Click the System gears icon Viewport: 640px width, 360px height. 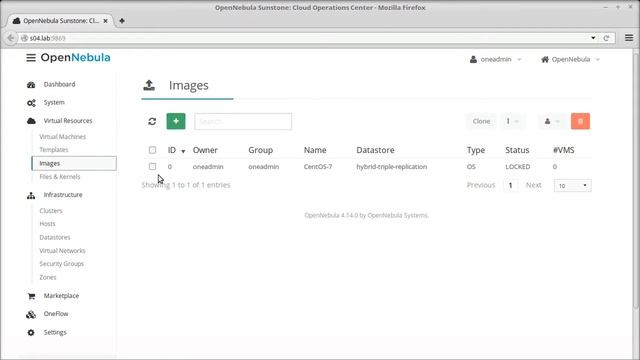31,103
